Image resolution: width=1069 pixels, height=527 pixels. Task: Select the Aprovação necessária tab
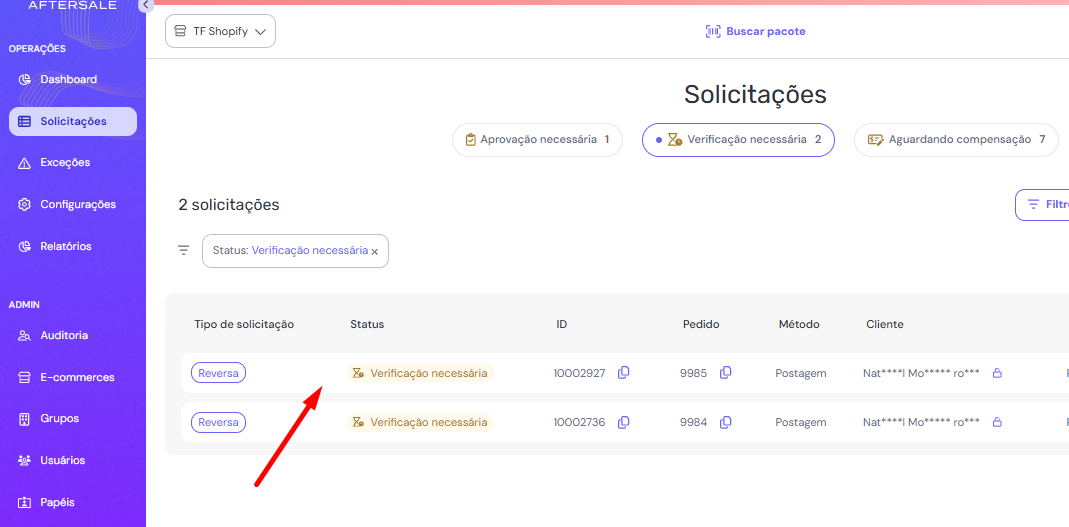[x=537, y=140]
